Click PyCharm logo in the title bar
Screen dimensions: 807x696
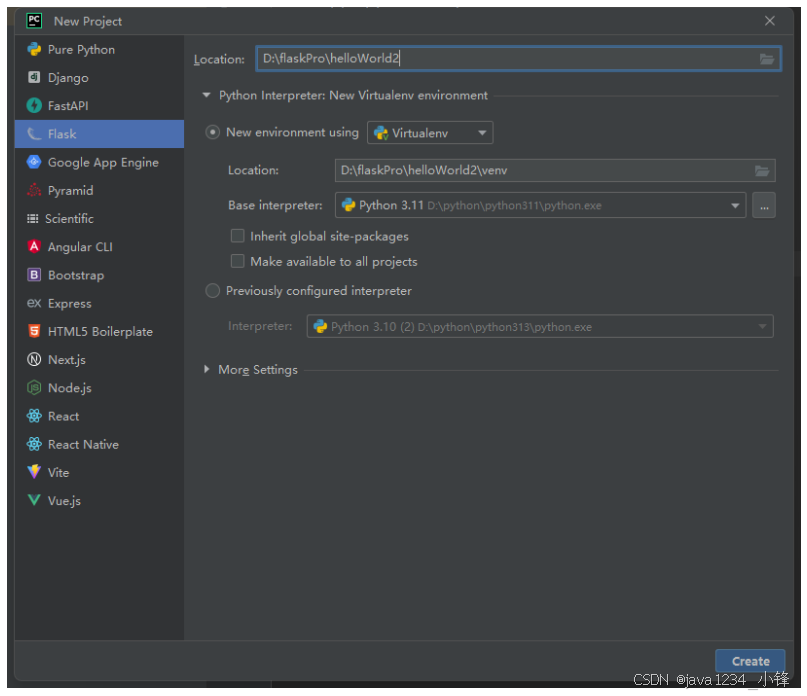[x=34, y=21]
